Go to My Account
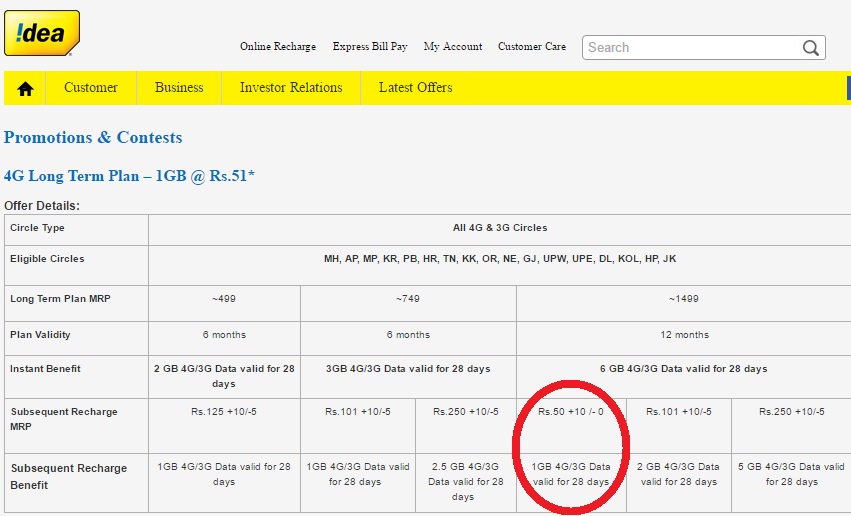The image size is (851, 516). pos(453,47)
